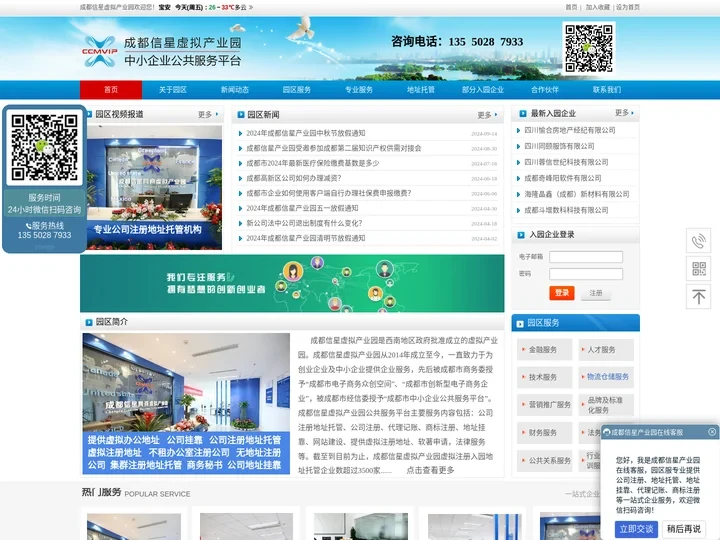
Task: Click the 人才服务 service button
Action: point(606,349)
